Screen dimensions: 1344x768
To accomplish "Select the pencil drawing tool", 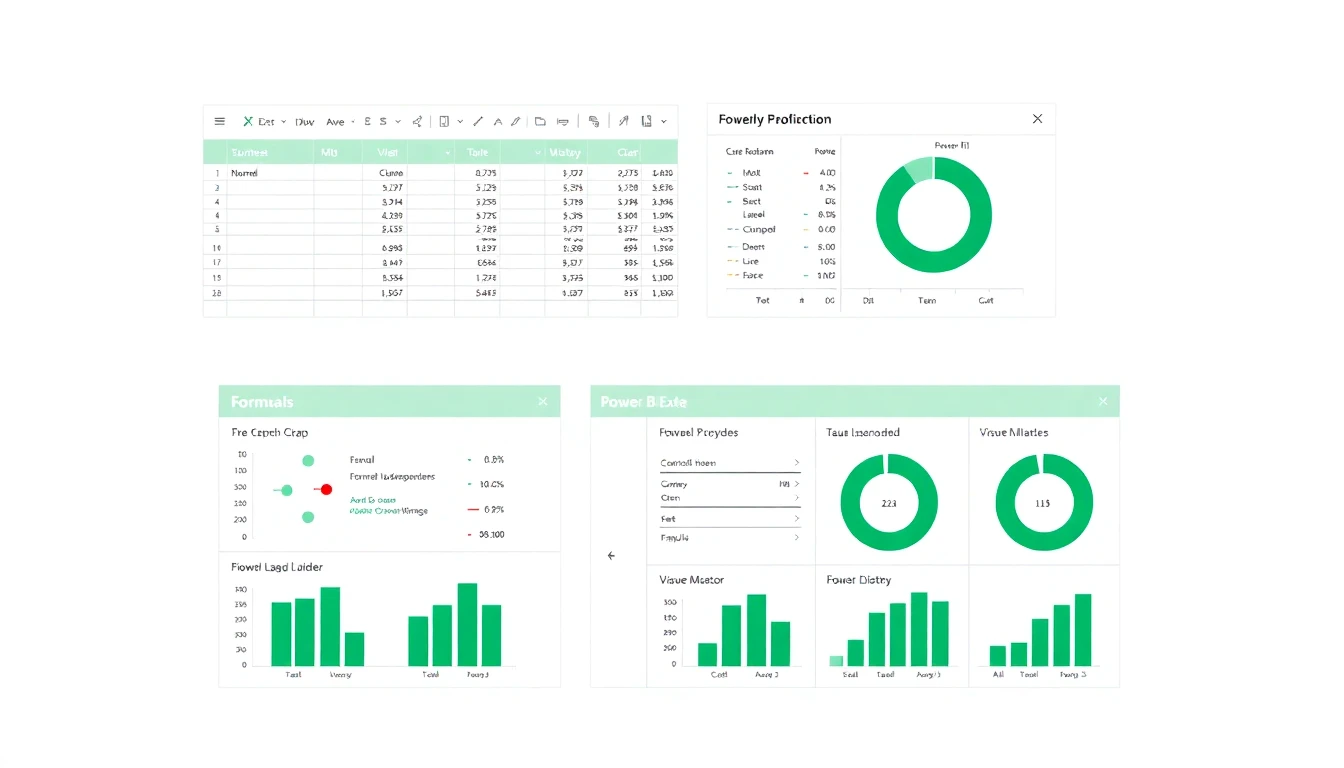I will point(516,121).
